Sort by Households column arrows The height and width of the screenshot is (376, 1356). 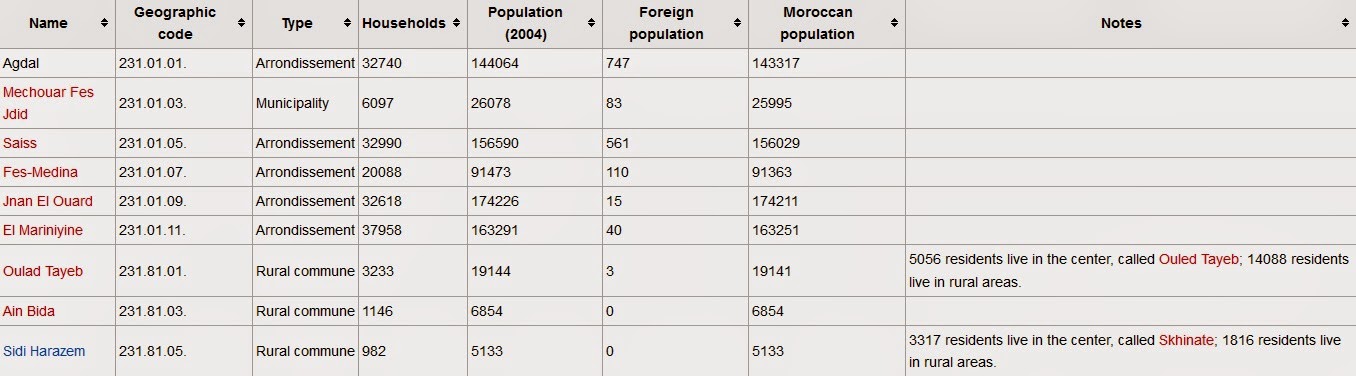(456, 23)
